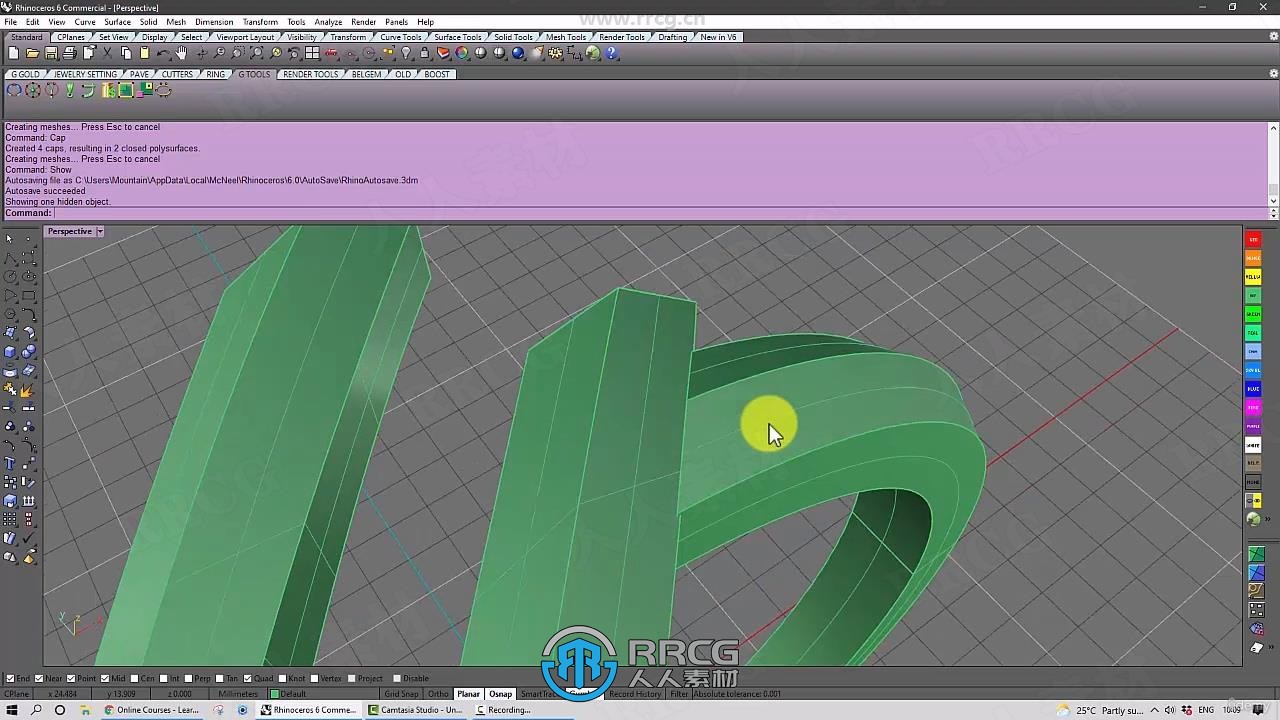This screenshot has height=720, width=1280.
Task: Enable the Int osnap checkbox
Action: pos(164,678)
